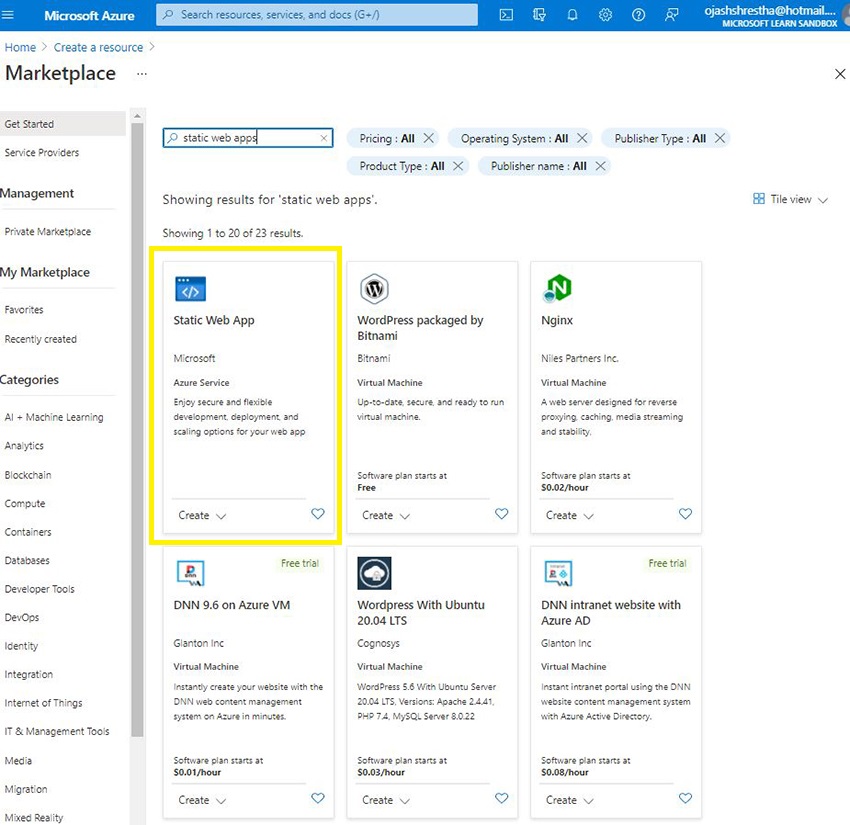Favorite DNN 9.6 on Azure VM
The width and height of the screenshot is (850, 825).
point(318,798)
